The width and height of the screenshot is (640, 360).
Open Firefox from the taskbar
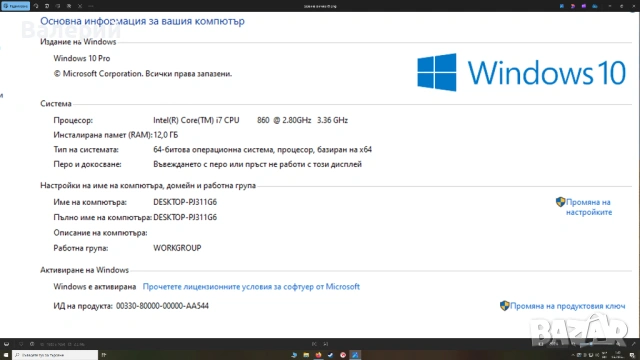pos(318,355)
